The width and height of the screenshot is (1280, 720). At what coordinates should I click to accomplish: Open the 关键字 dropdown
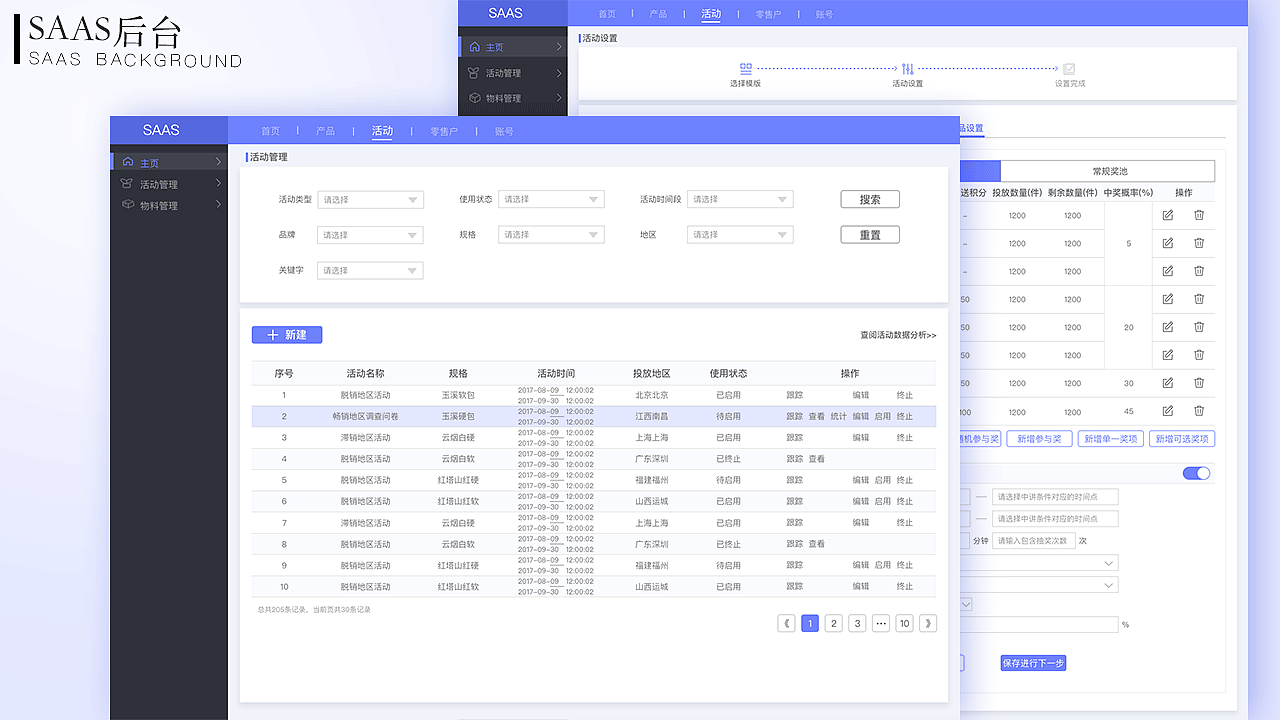370,270
